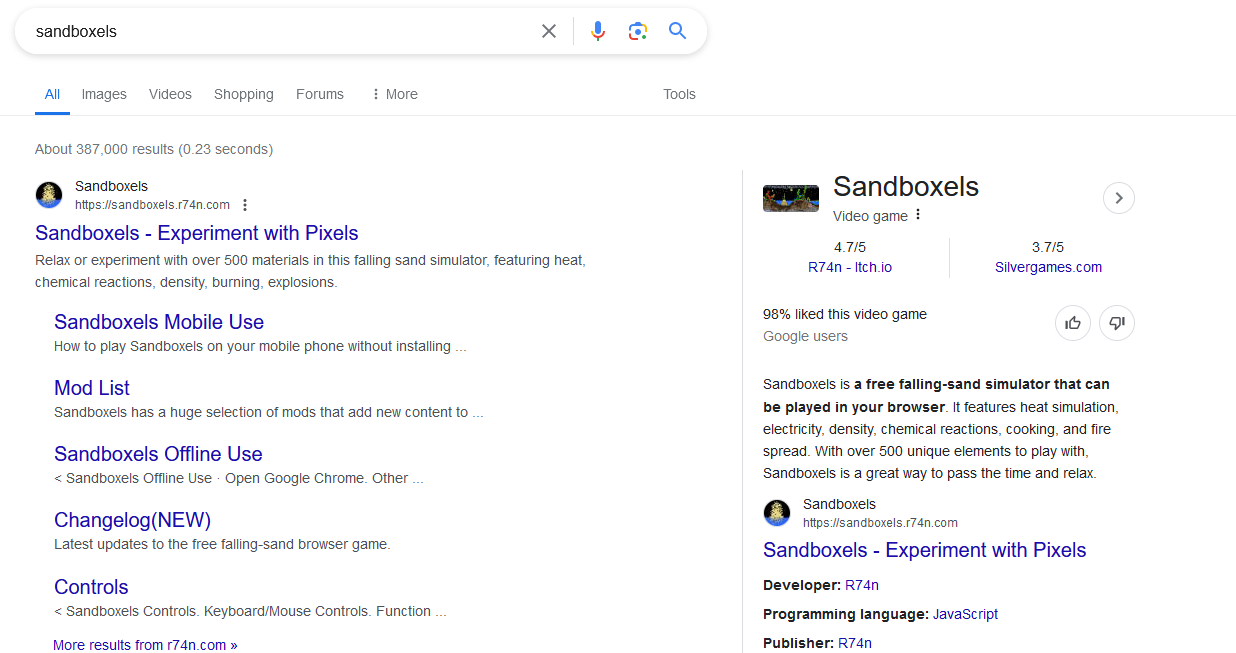This screenshot has width=1236, height=653.
Task: Open more options next to Video game
Action: [918, 215]
